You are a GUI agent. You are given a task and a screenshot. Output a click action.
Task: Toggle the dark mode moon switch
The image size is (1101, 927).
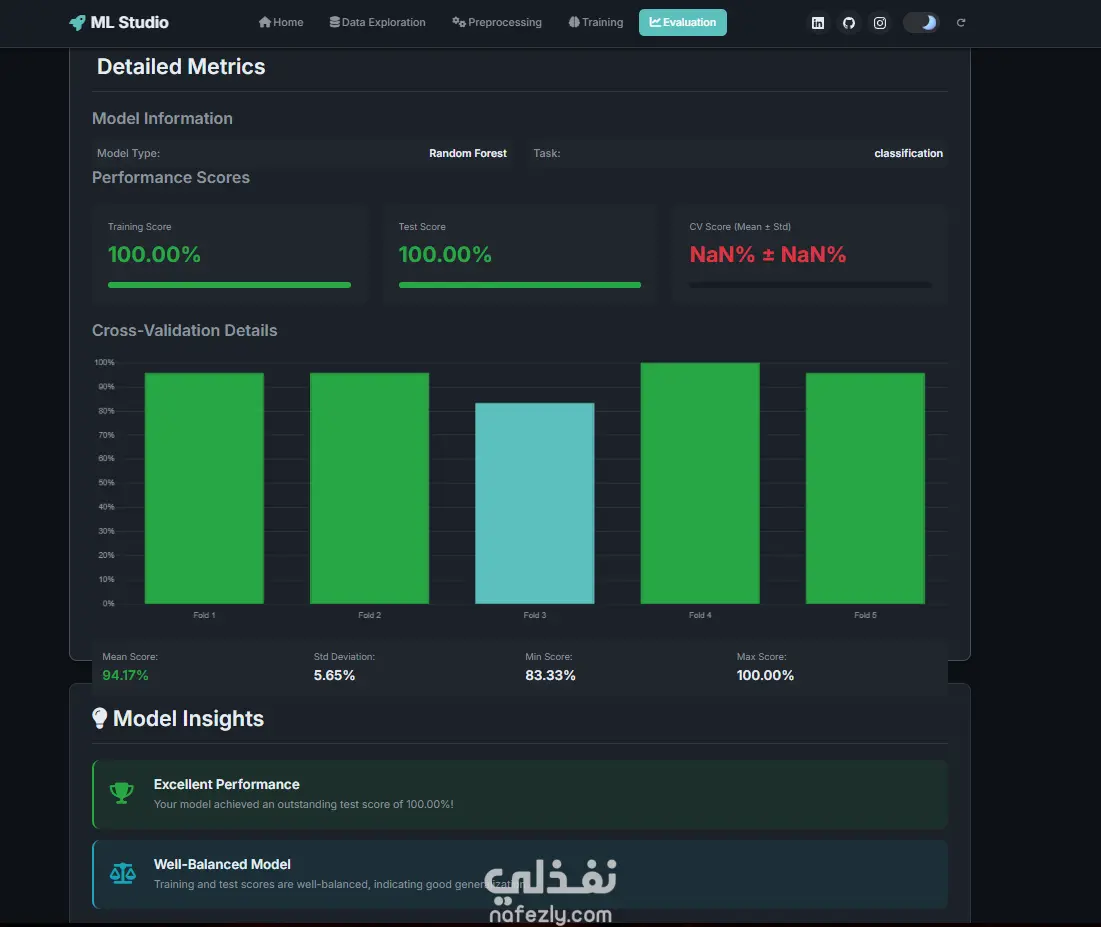[921, 22]
